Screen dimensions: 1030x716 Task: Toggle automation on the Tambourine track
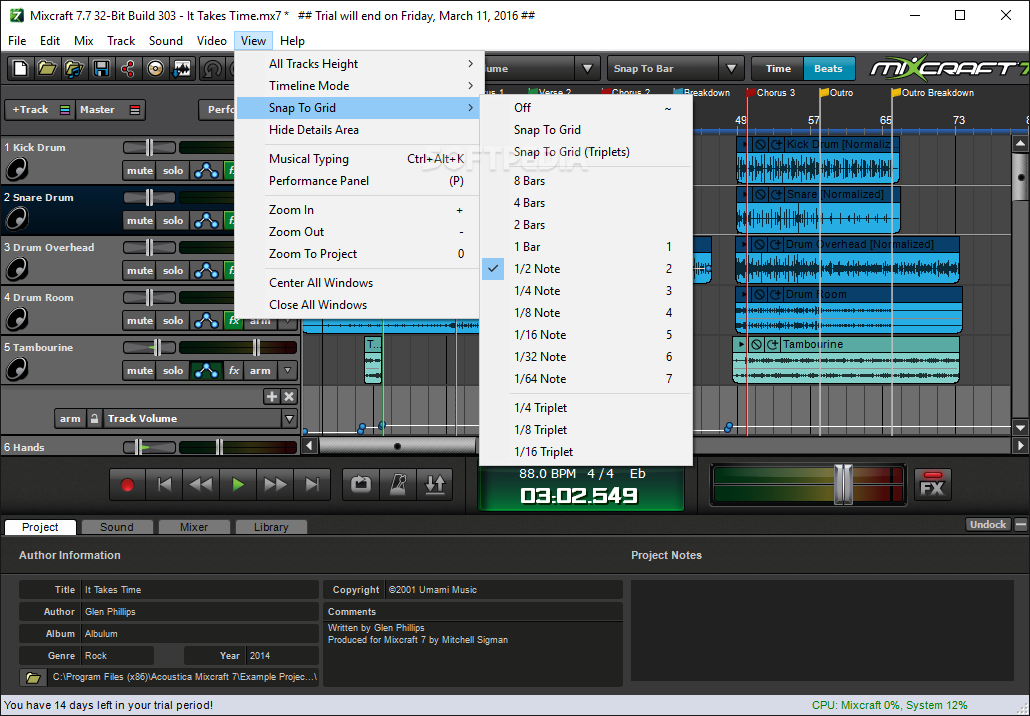click(206, 370)
